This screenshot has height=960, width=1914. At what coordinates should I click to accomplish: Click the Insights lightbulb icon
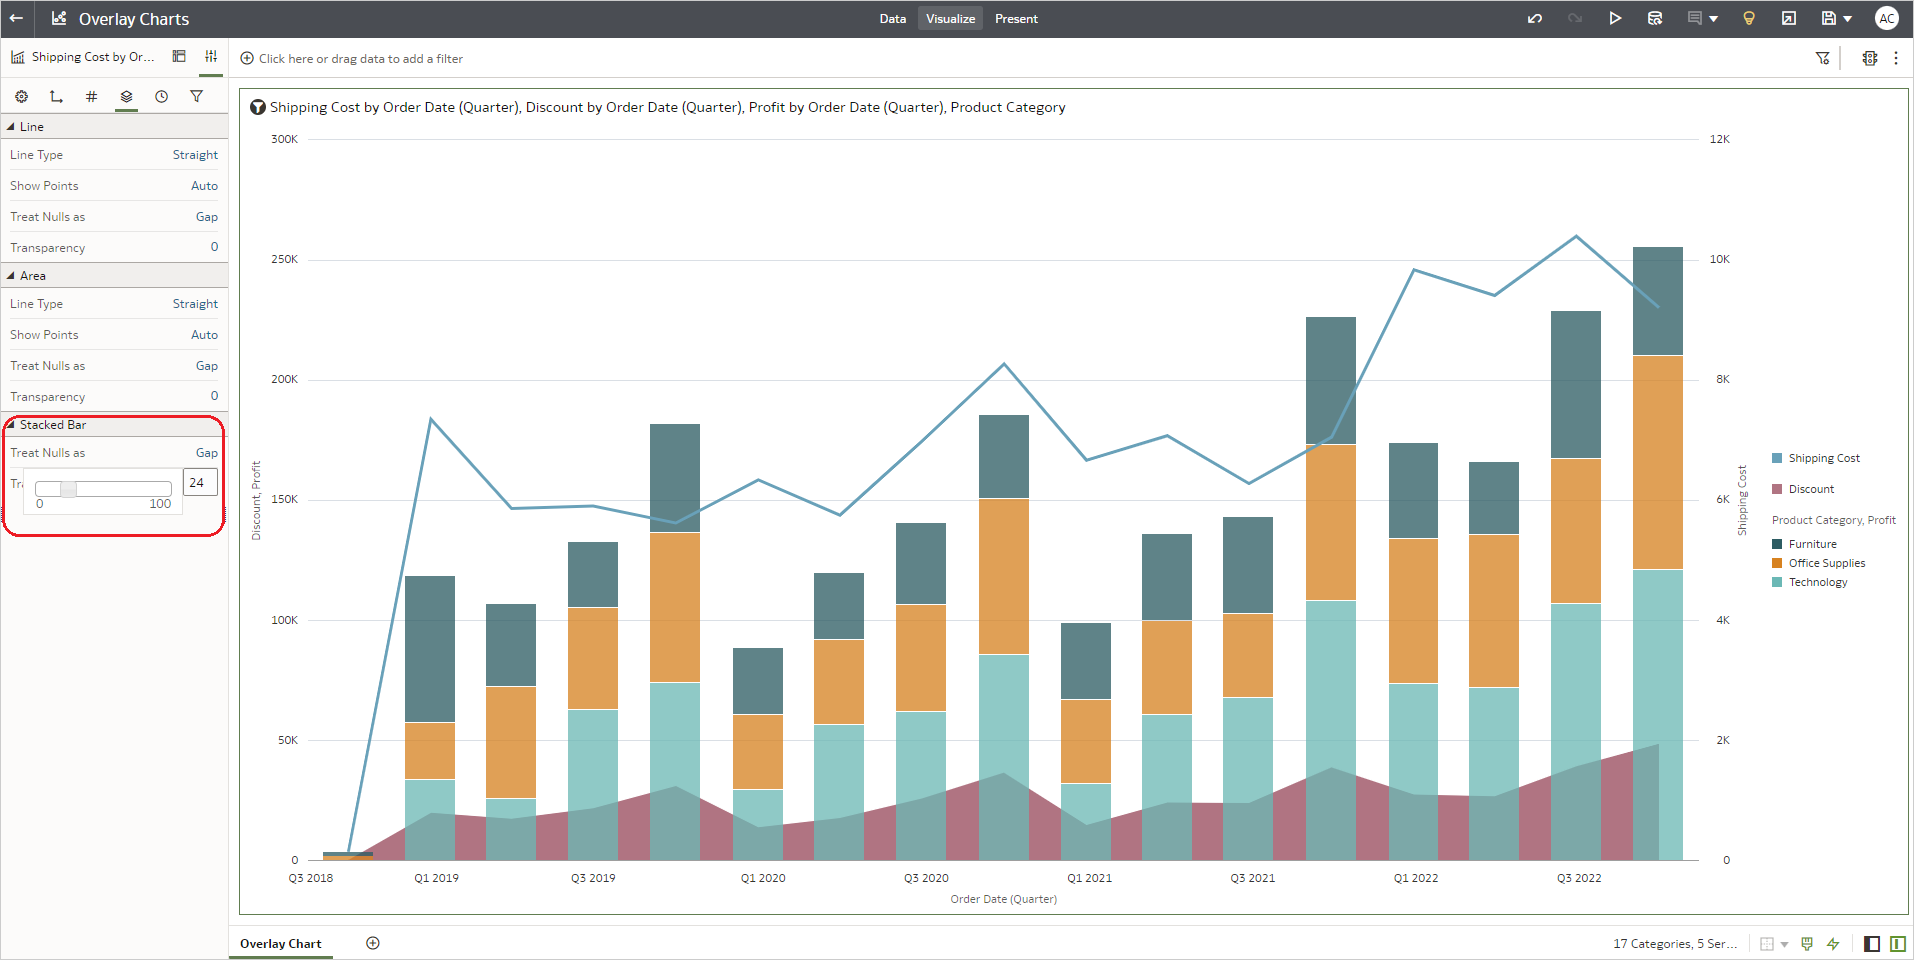(x=1749, y=18)
